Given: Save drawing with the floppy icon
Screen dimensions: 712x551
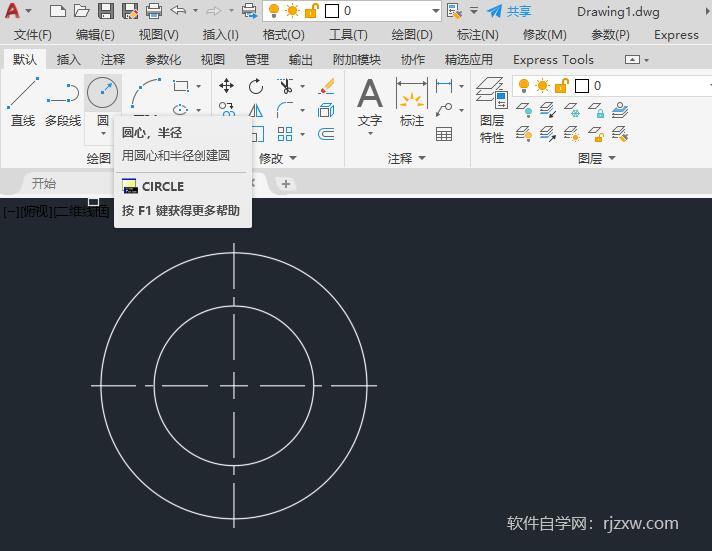Looking at the screenshot, I should coord(106,10).
